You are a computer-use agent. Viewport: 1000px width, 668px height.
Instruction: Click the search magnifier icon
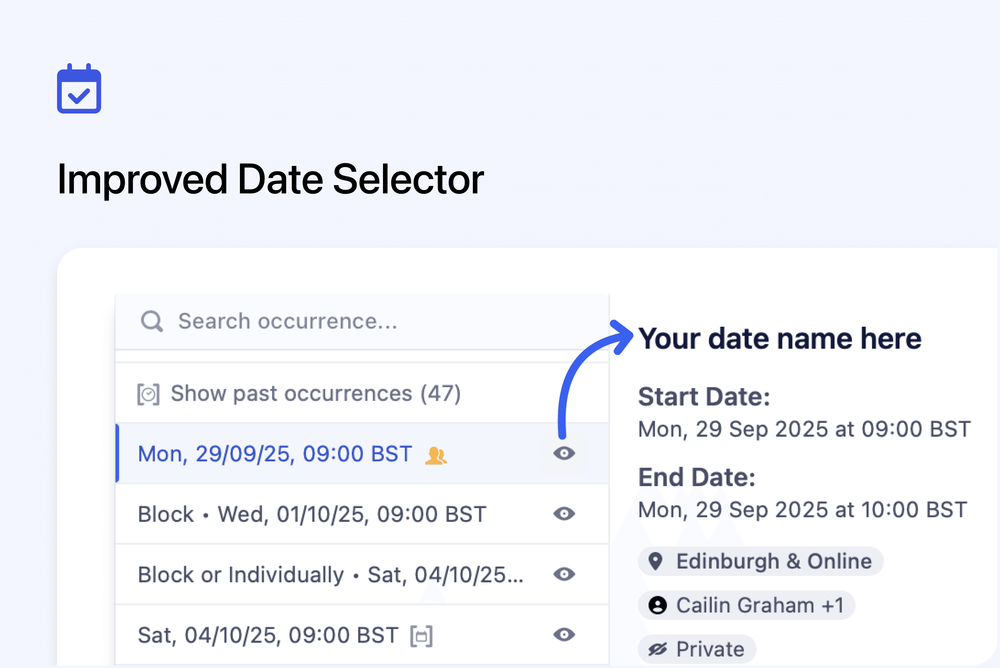[151, 321]
